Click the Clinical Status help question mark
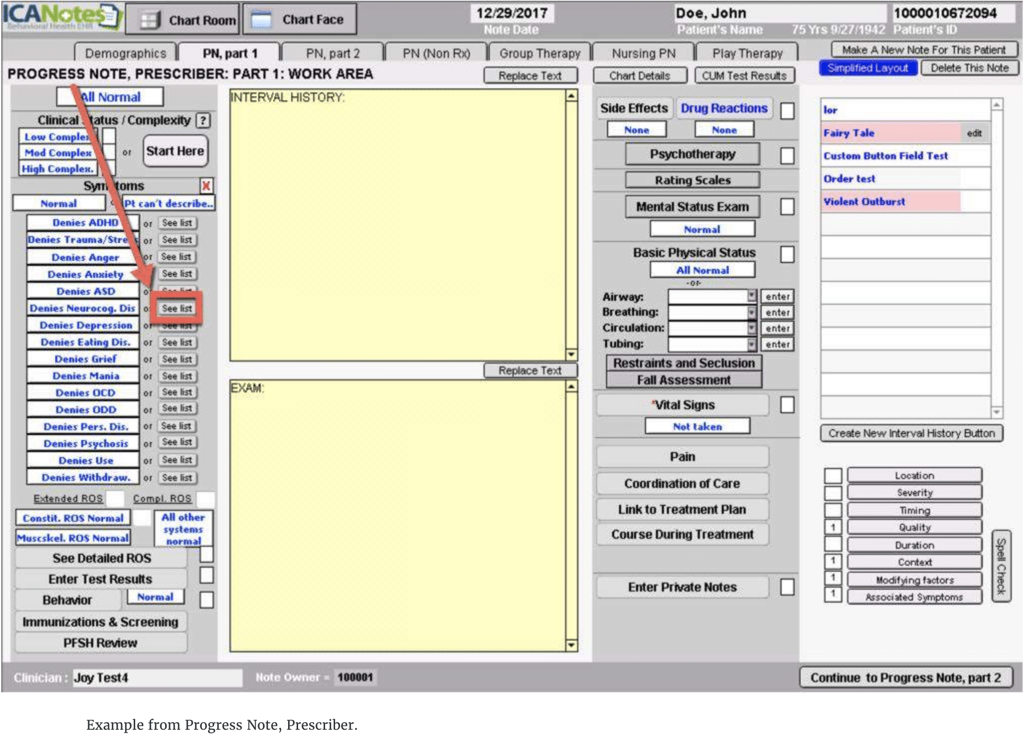This screenshot has width=1027, height=739. point(203,120)
